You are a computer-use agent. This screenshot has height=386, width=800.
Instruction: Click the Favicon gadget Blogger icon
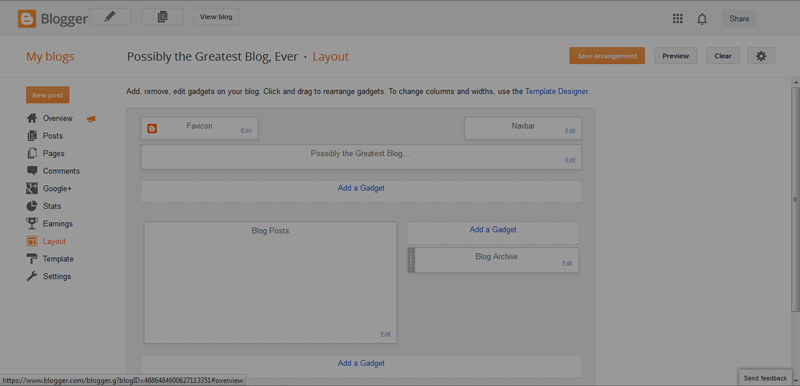click(x=152, y=128)
